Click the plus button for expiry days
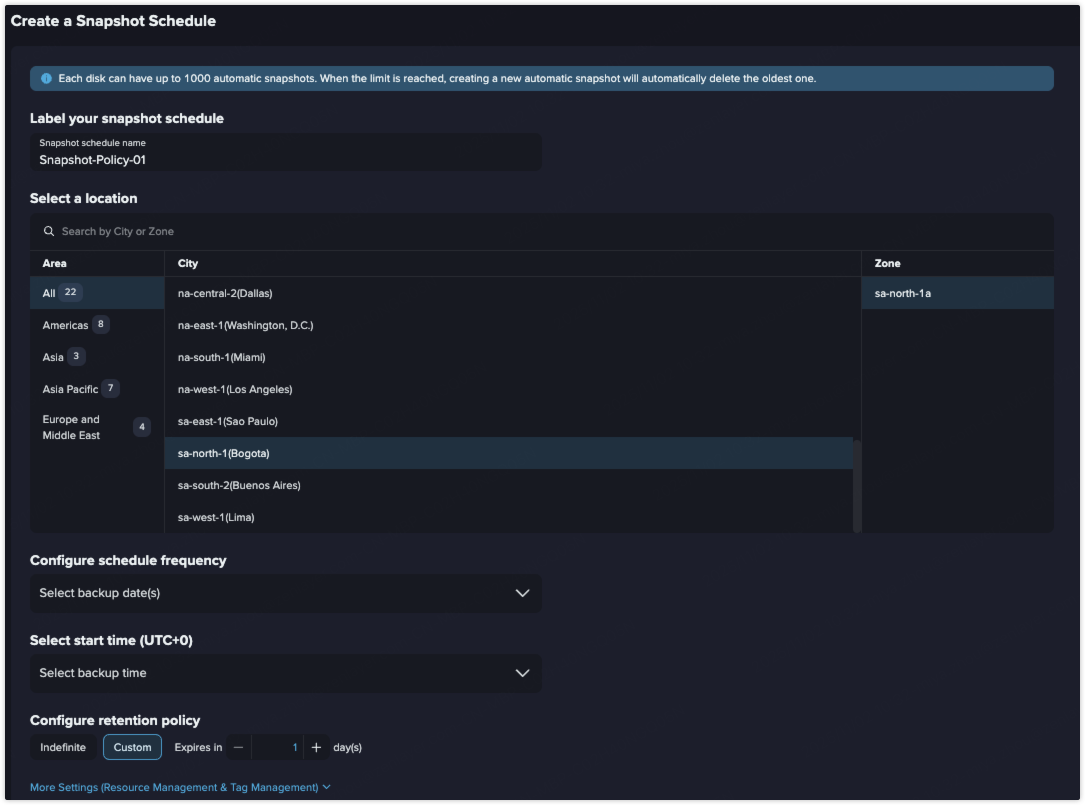 pos(316,747)
